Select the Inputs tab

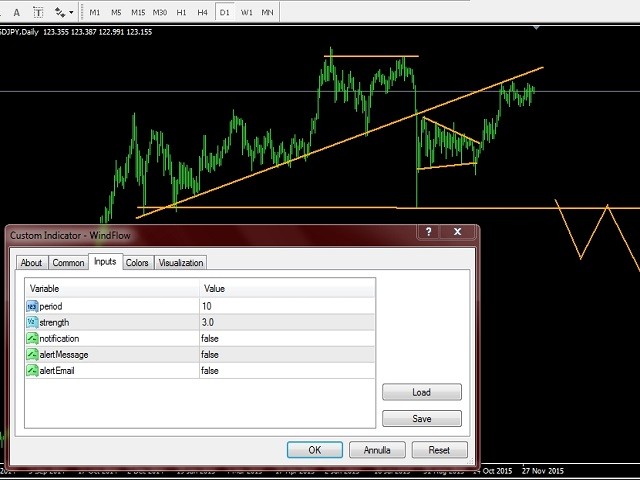[x=105, y=262]
